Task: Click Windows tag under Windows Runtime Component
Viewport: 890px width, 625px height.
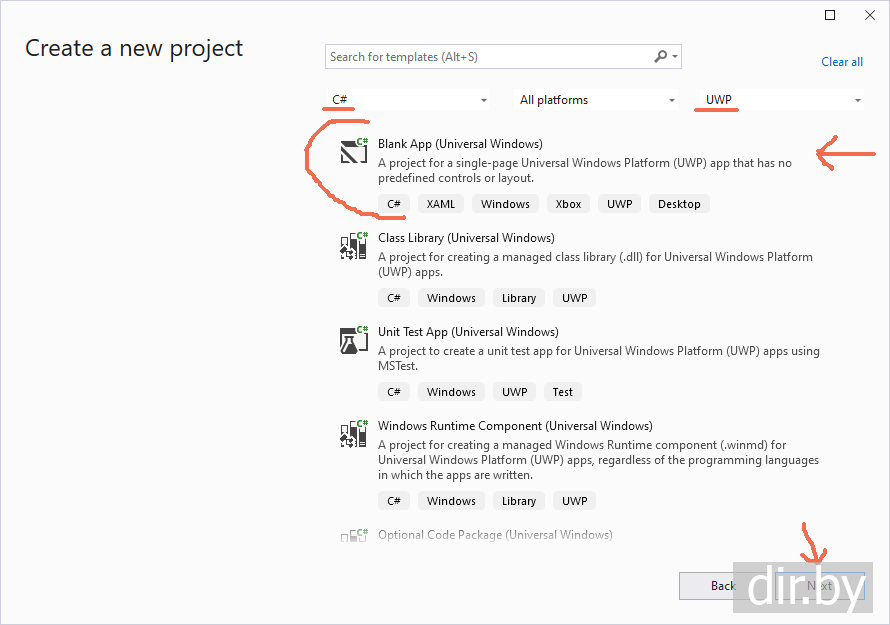Action: point(451,501)
